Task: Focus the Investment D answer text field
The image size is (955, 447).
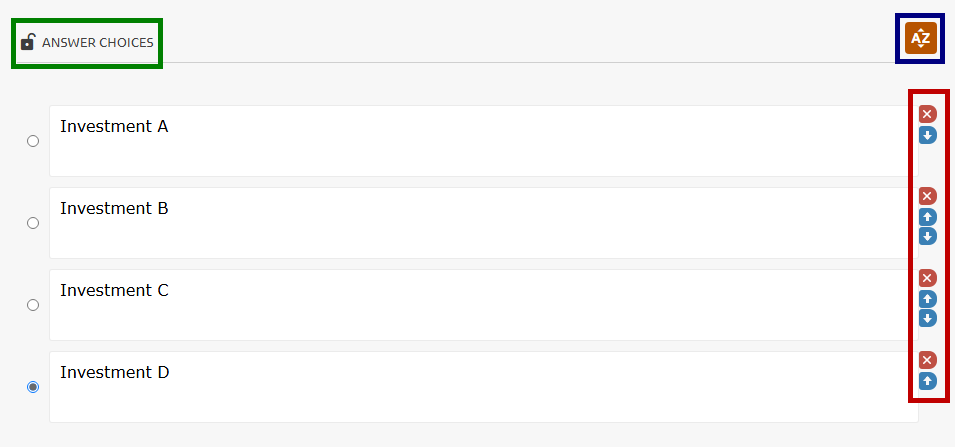Action: coord(483,387)
